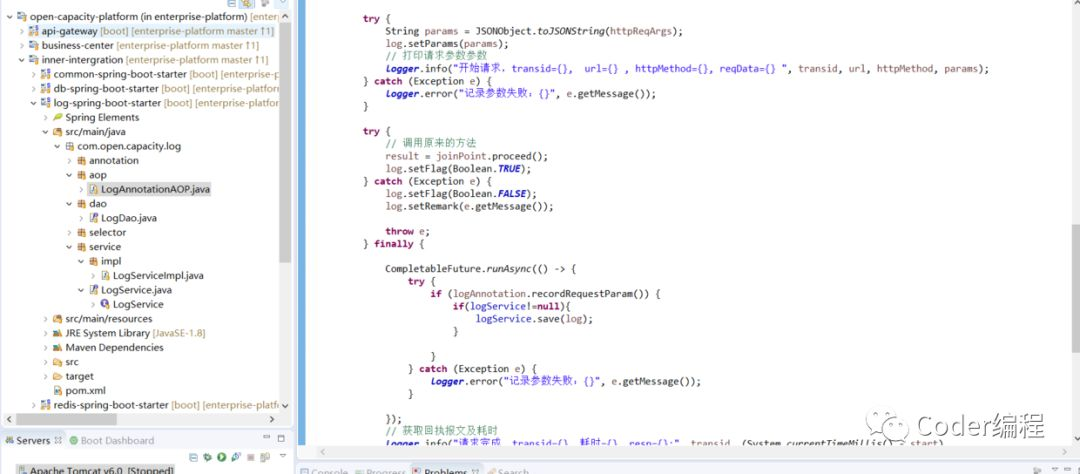The width and height of the screenshot is (1080, 474).
Task: Collapse the open-capacity-platform project node
Action: click(10, 17)
